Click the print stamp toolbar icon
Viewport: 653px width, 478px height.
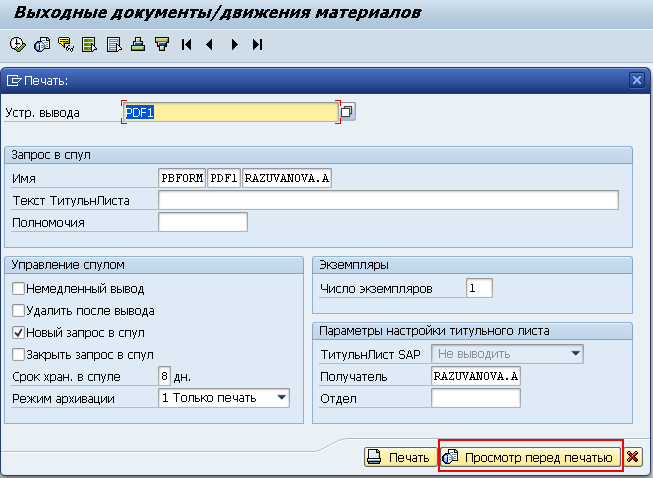(138, 44)
